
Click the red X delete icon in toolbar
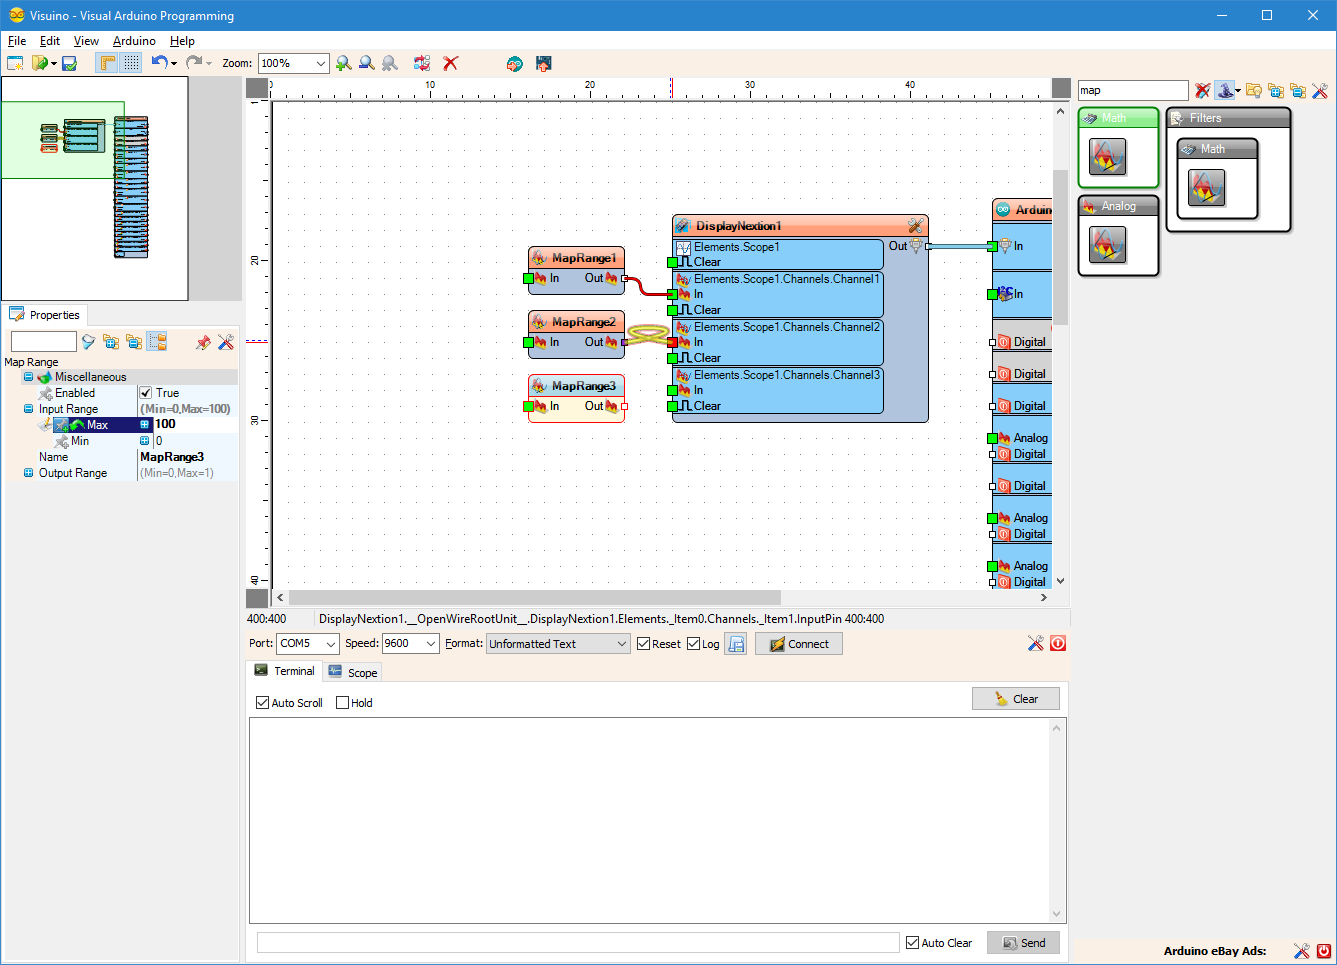pyautogui.click(x=451, y=63)
